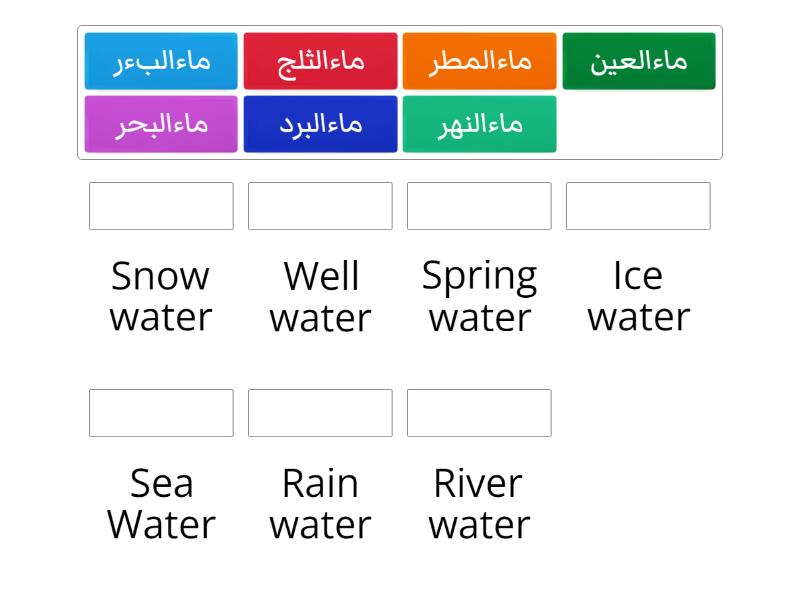This screenshot has width=800, height=600.
Task: Click the empty answer box above Rain water
Action: 320,412
